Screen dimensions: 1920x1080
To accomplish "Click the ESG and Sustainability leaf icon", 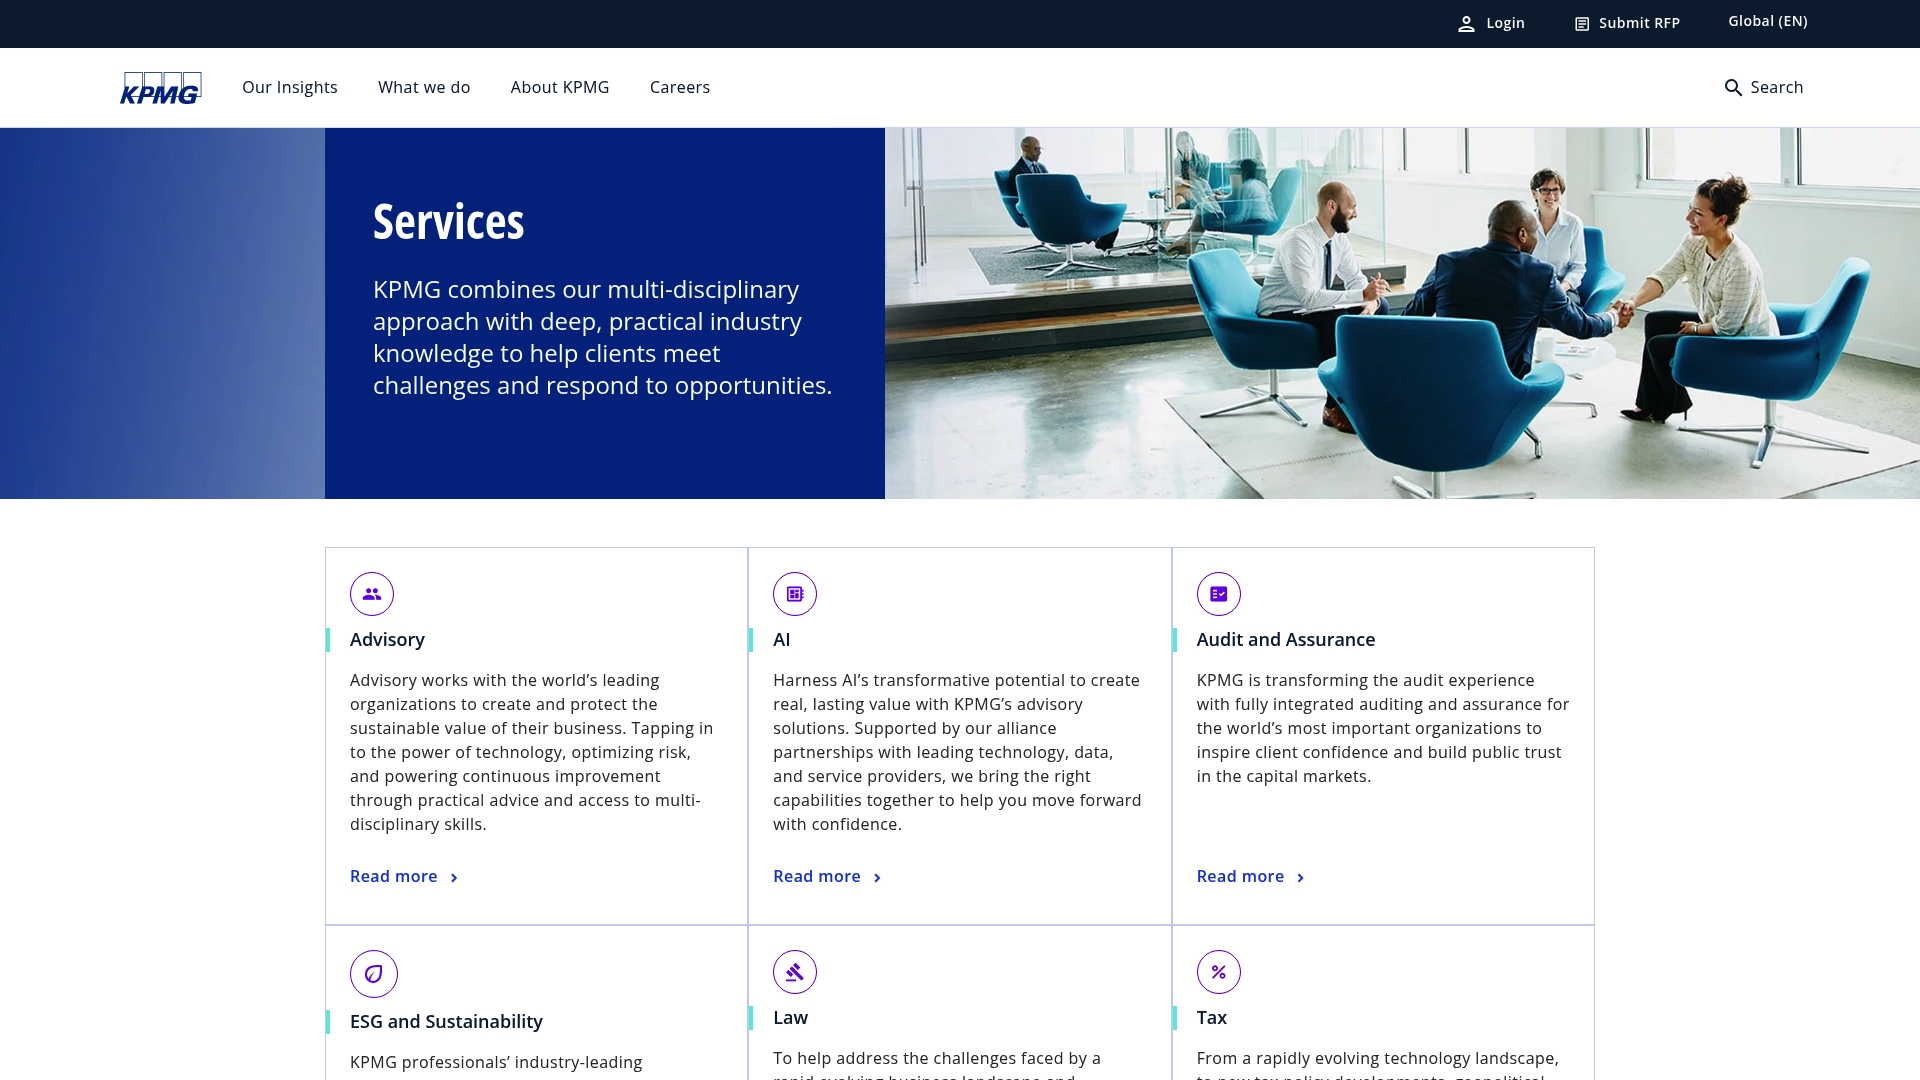I will point(374,974).
